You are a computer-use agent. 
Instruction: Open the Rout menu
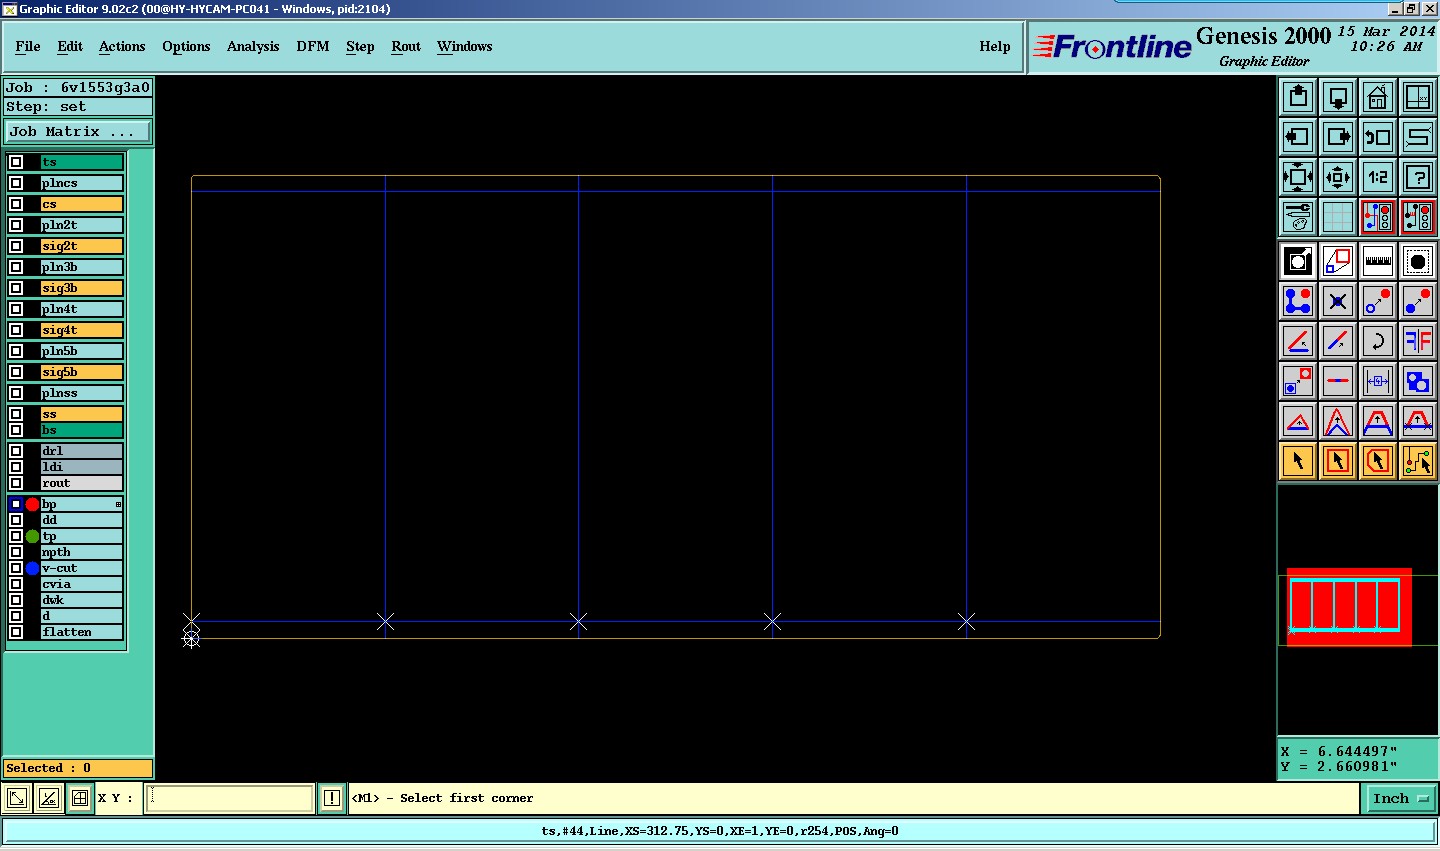click(x=406, y=46)
